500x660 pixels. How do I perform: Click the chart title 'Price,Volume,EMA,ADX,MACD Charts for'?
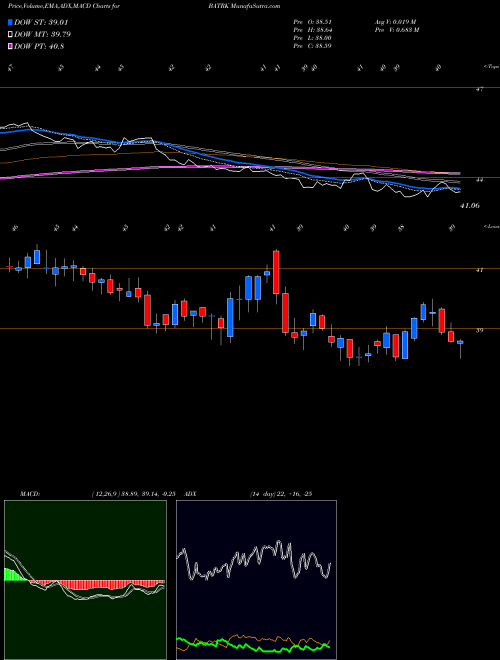pos(64,6)
